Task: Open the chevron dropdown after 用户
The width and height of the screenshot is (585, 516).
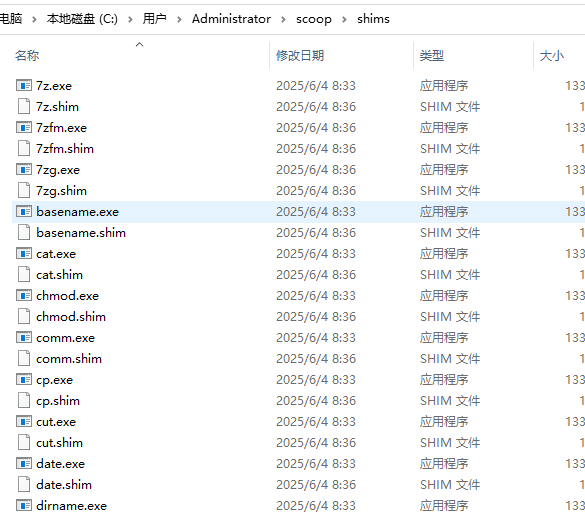Action: coord(179,19)
